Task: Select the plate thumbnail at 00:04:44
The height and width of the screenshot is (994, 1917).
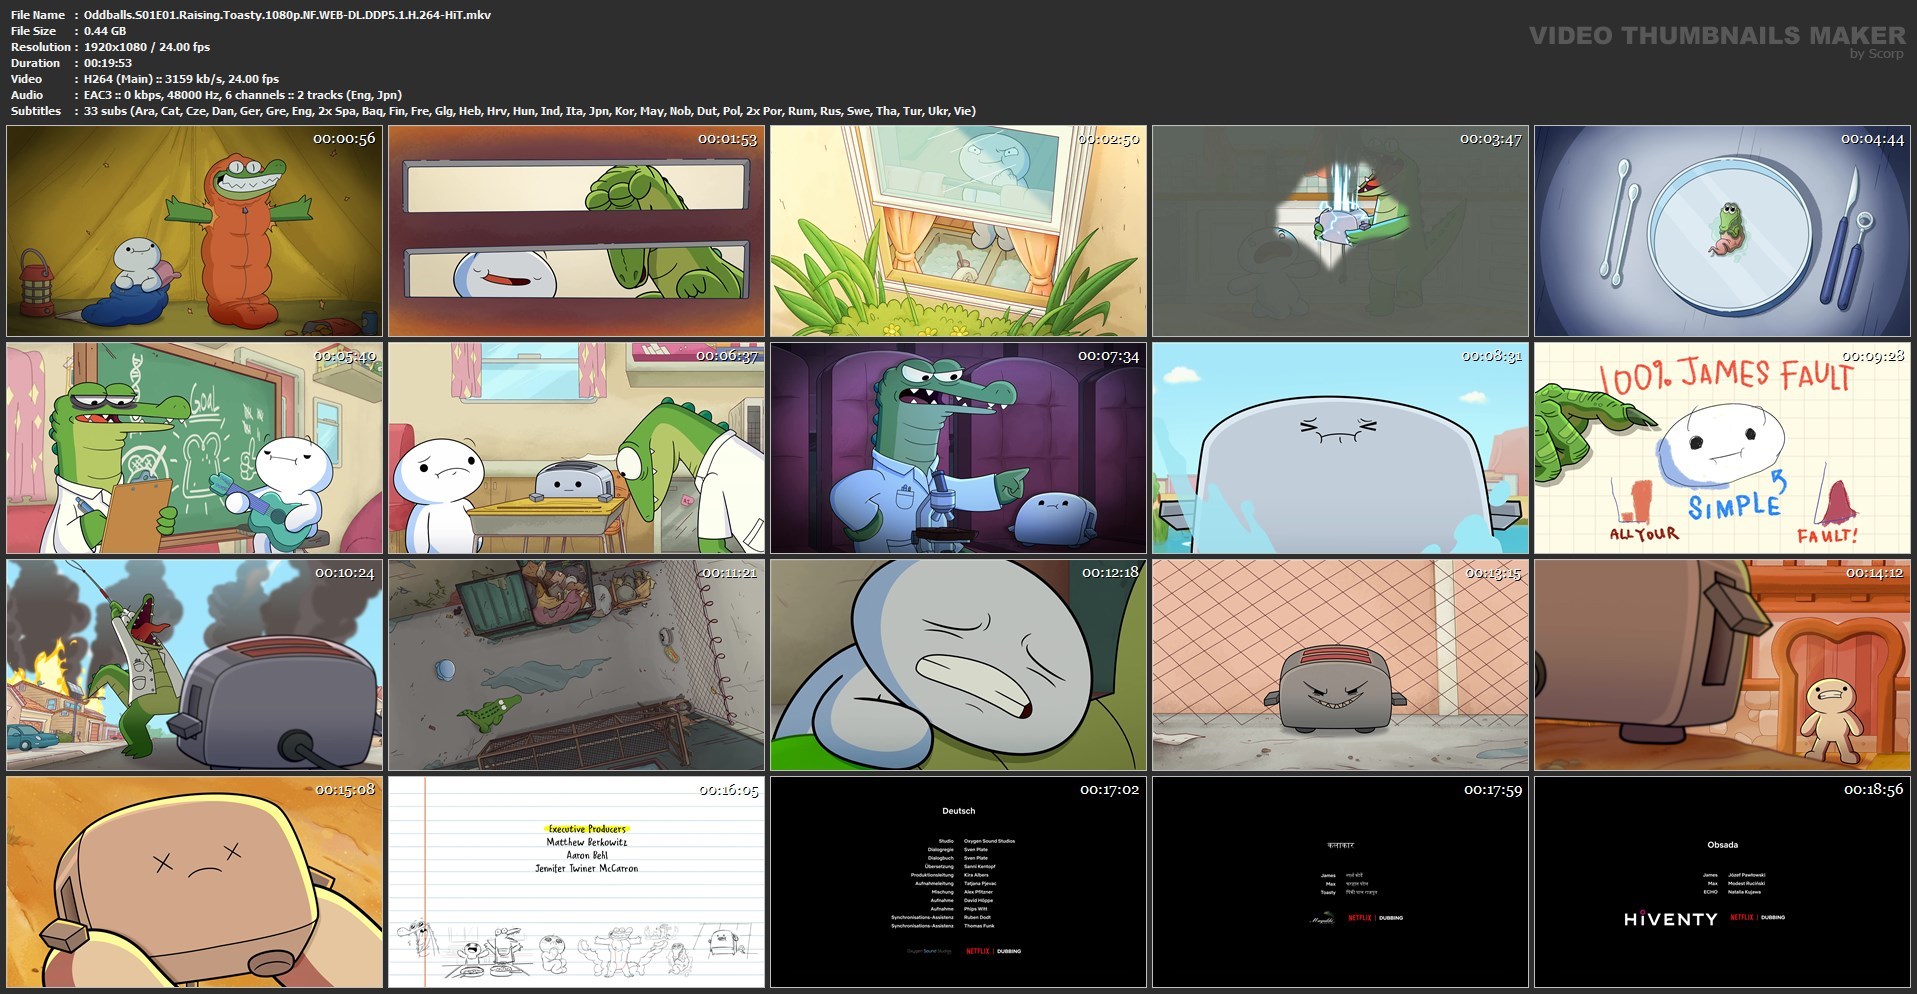Action: coord(1723,231)
